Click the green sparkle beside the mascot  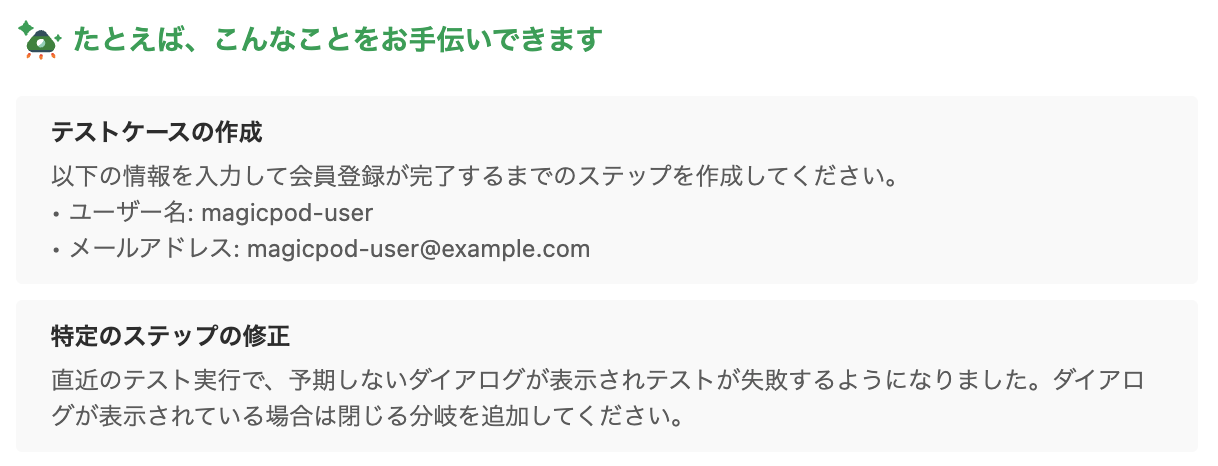pos(24,29)
